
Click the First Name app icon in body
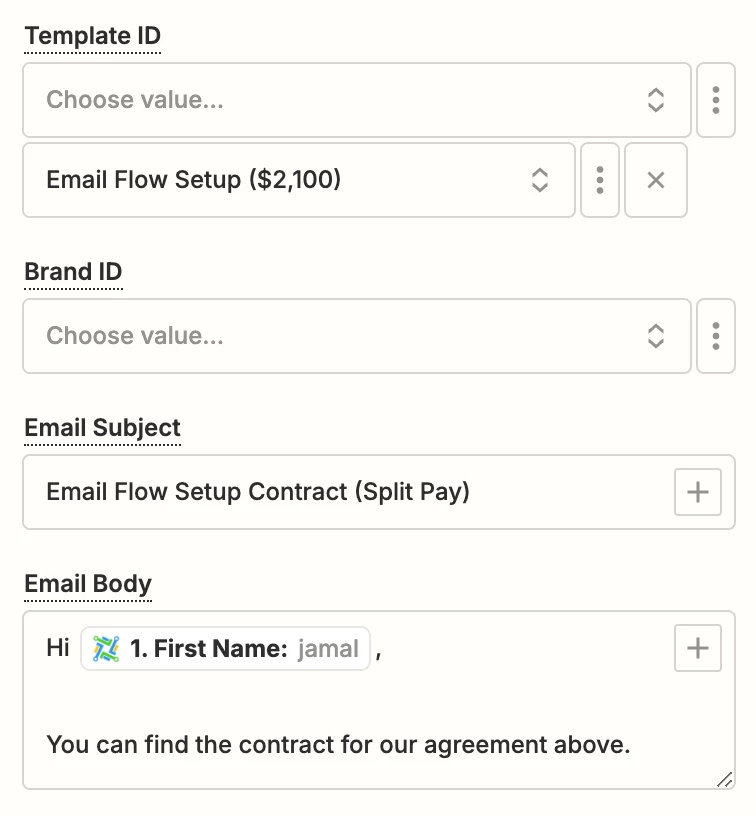tap(106, 649)
